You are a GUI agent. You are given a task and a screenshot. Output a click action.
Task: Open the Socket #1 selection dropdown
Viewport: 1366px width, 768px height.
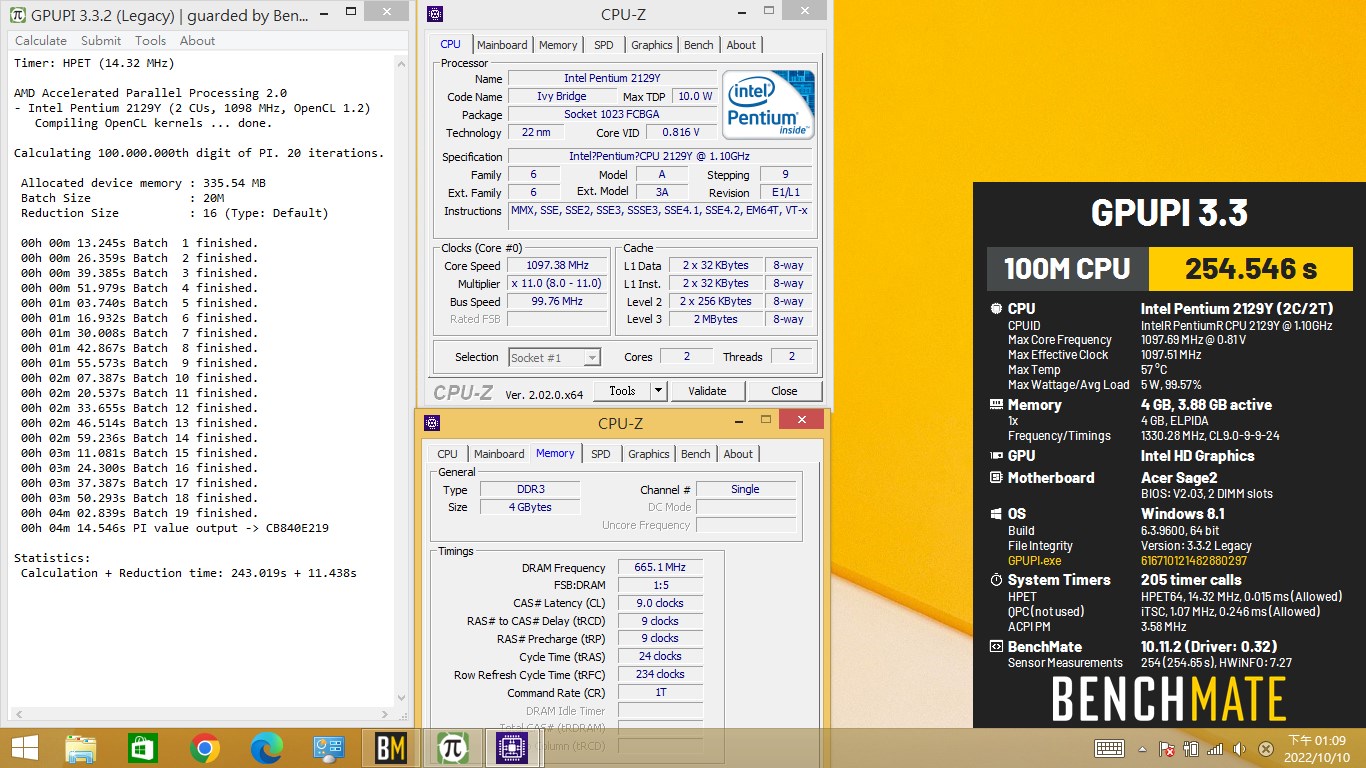554,357
